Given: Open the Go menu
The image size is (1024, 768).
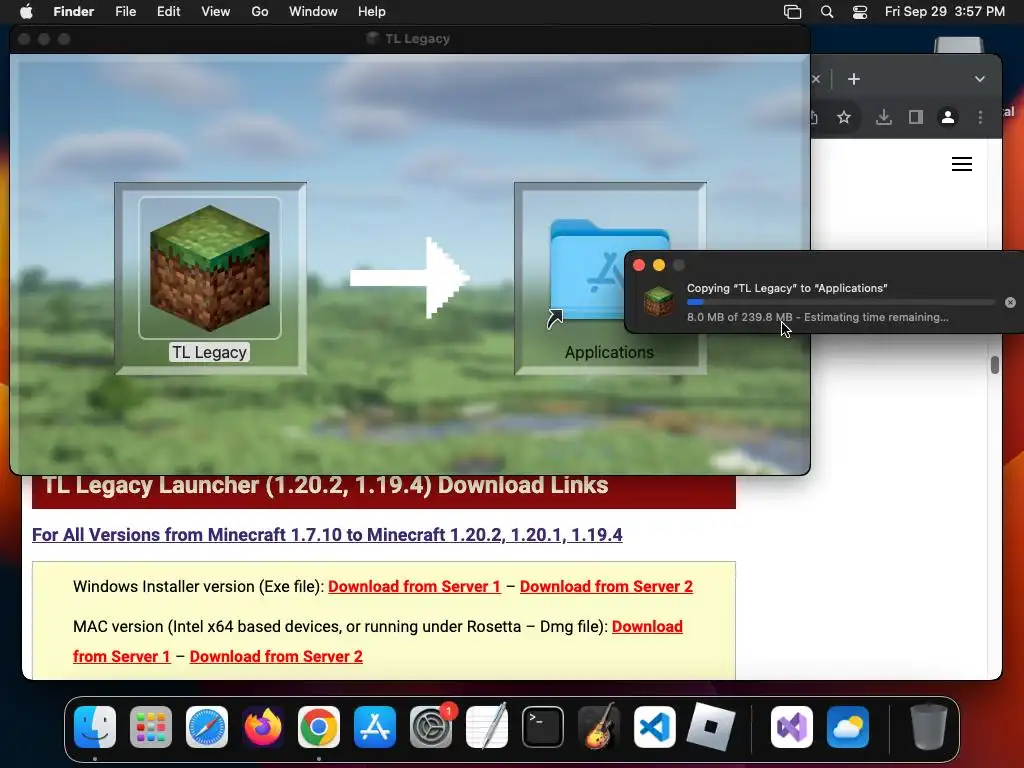Looking at the screenshot, I should coord(260,12).
